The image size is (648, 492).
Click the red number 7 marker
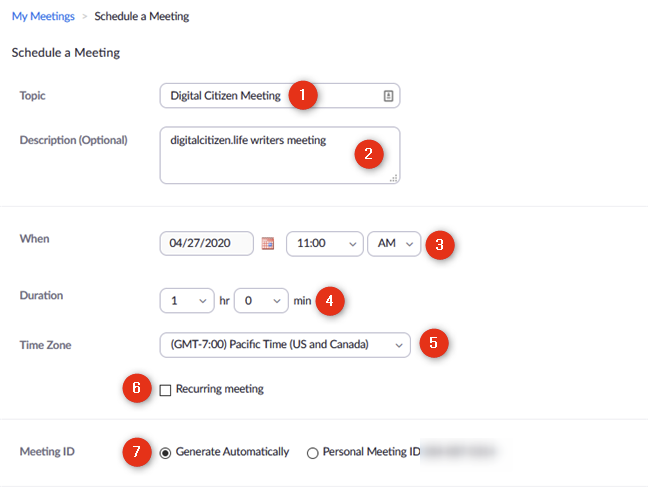pyautogui.click(x=137, y=451)
